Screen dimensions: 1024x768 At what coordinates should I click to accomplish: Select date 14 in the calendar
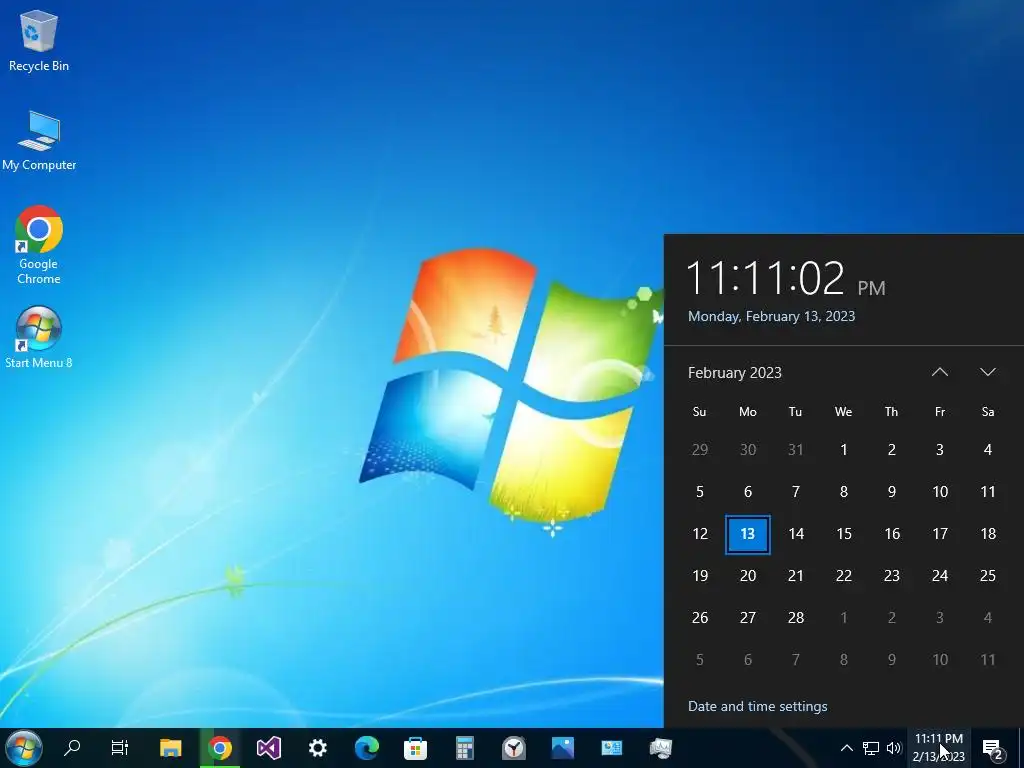click(796, 534)
